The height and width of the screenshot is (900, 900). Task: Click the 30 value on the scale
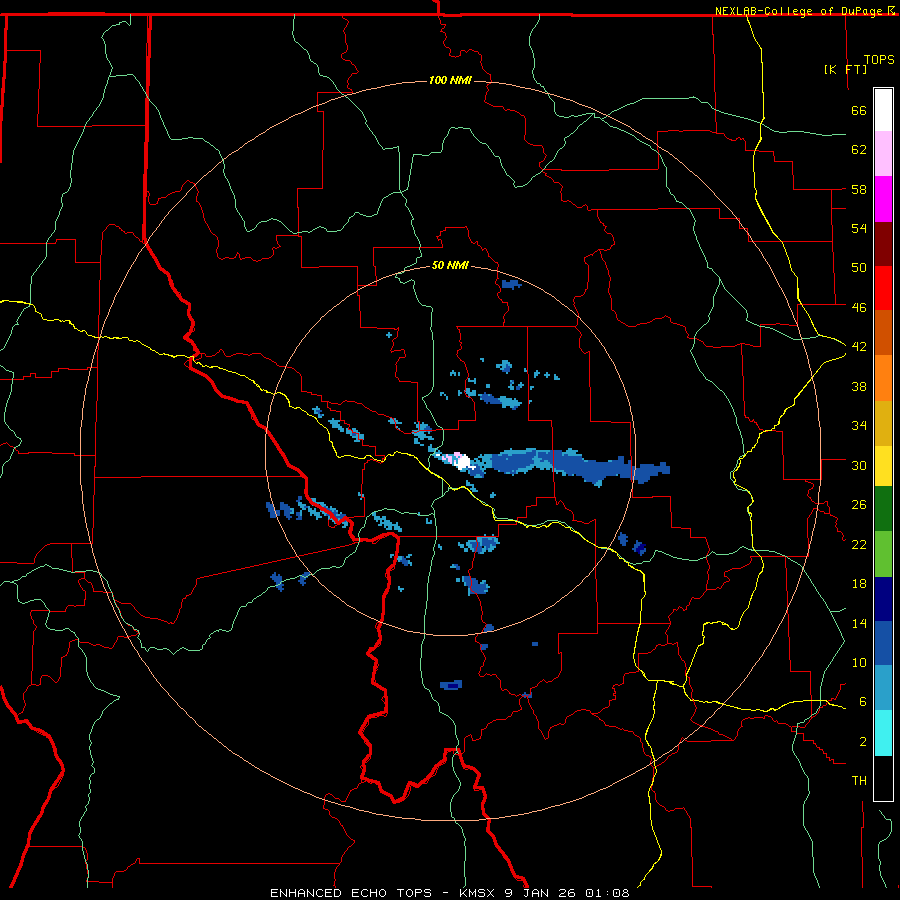859,465
